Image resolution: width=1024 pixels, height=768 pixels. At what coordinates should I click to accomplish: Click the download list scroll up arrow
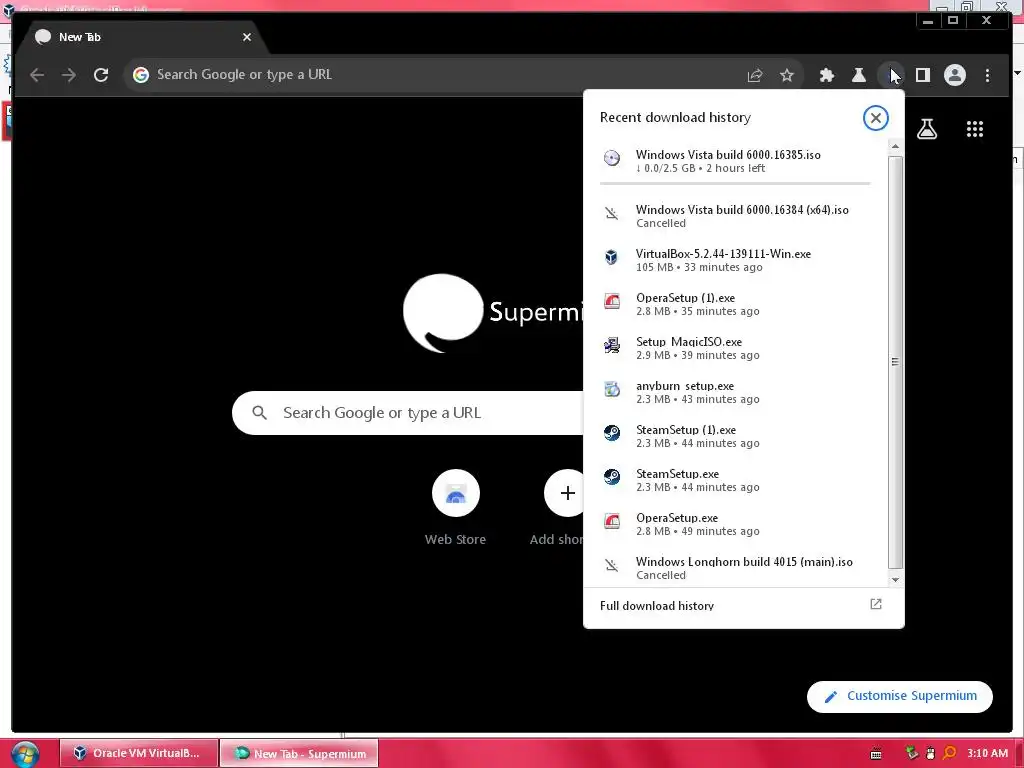[x=895, y=146]
